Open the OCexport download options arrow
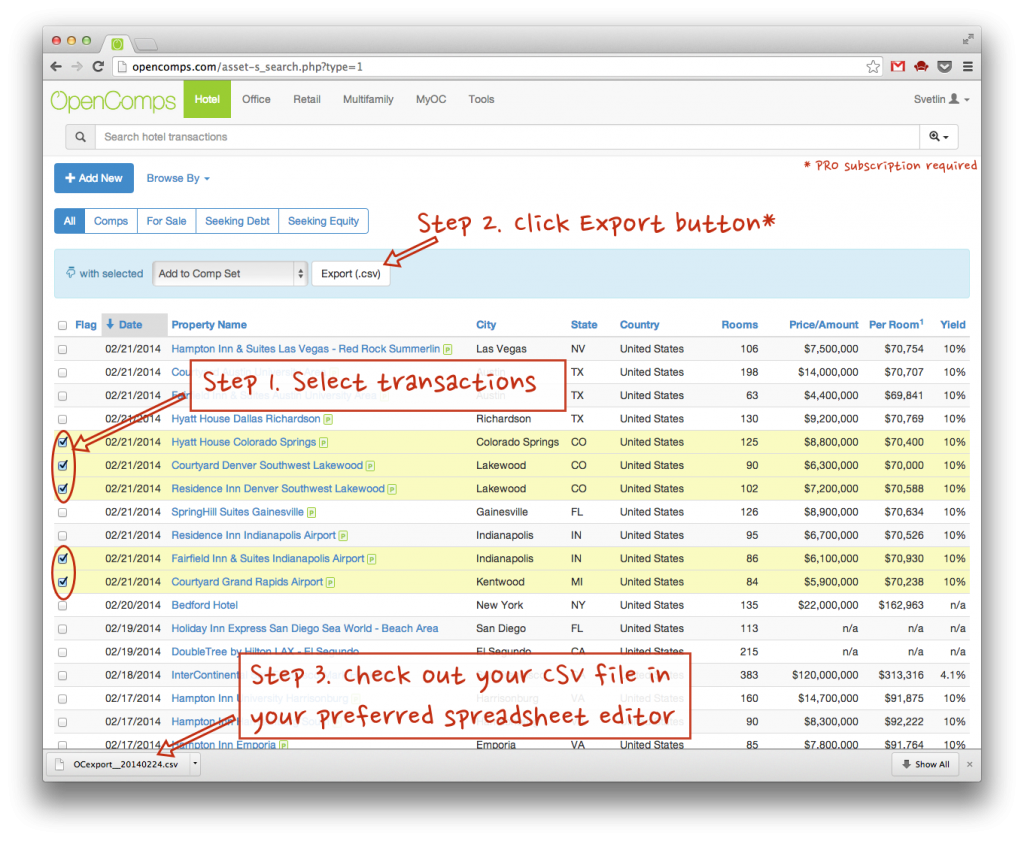Screen dimensions: 1024x841 (x=195, y=764)
